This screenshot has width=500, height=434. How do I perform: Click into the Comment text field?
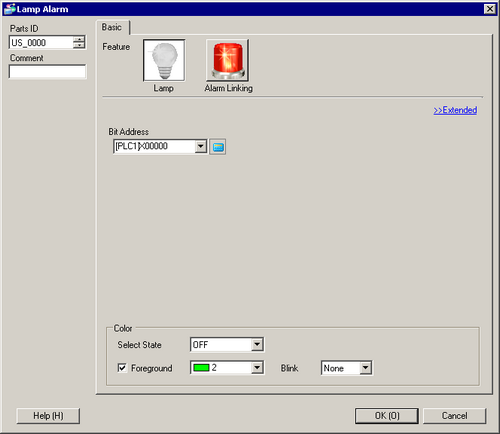[x=47, y=72]
